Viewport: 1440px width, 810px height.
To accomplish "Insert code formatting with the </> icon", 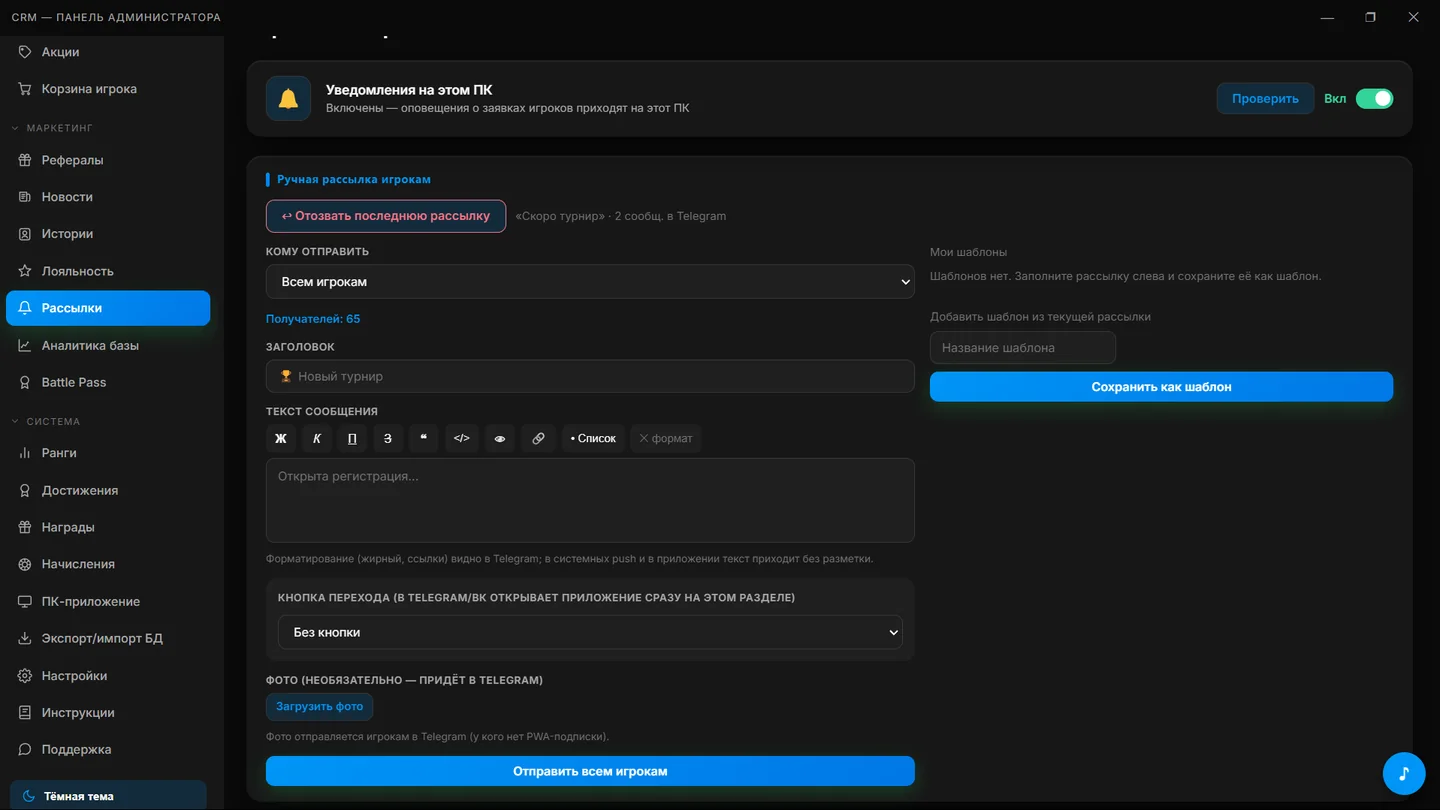I will pos(462,438).
